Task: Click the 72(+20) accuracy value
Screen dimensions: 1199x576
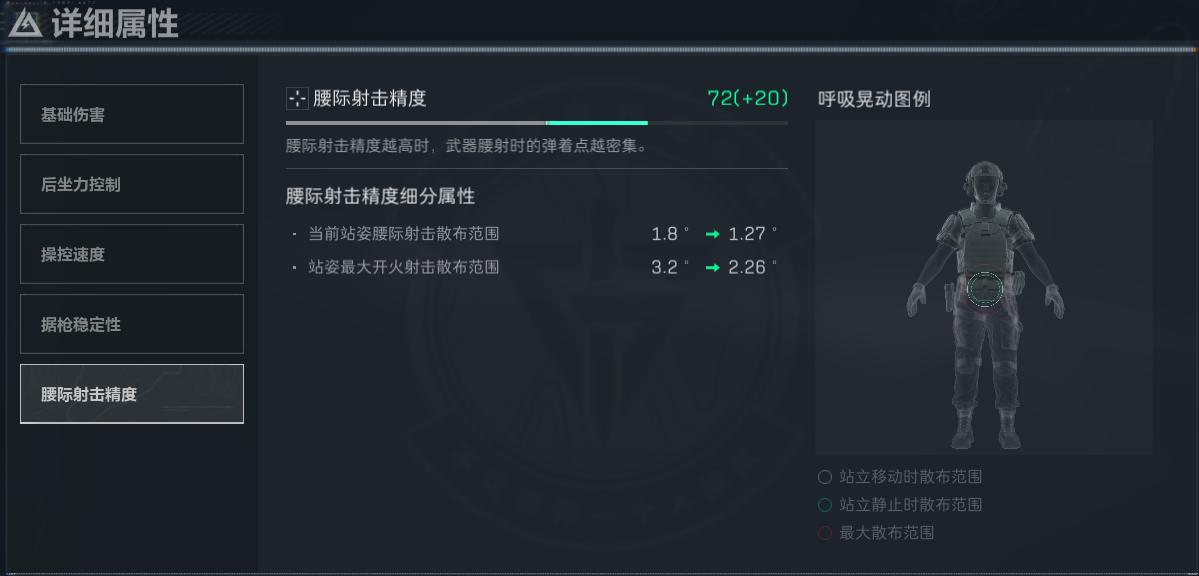Action: pos(748,98)
